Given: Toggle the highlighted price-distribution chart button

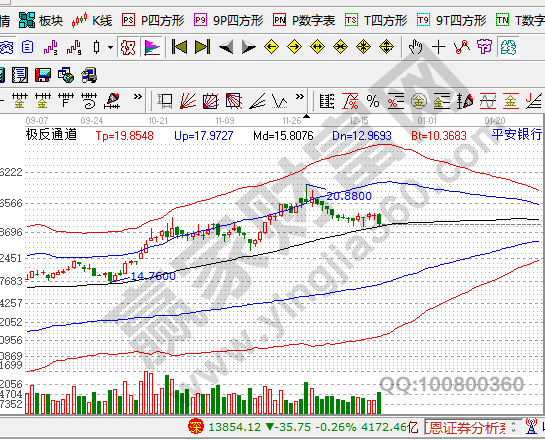Looking at the screenshot, I should coord(152,47).
